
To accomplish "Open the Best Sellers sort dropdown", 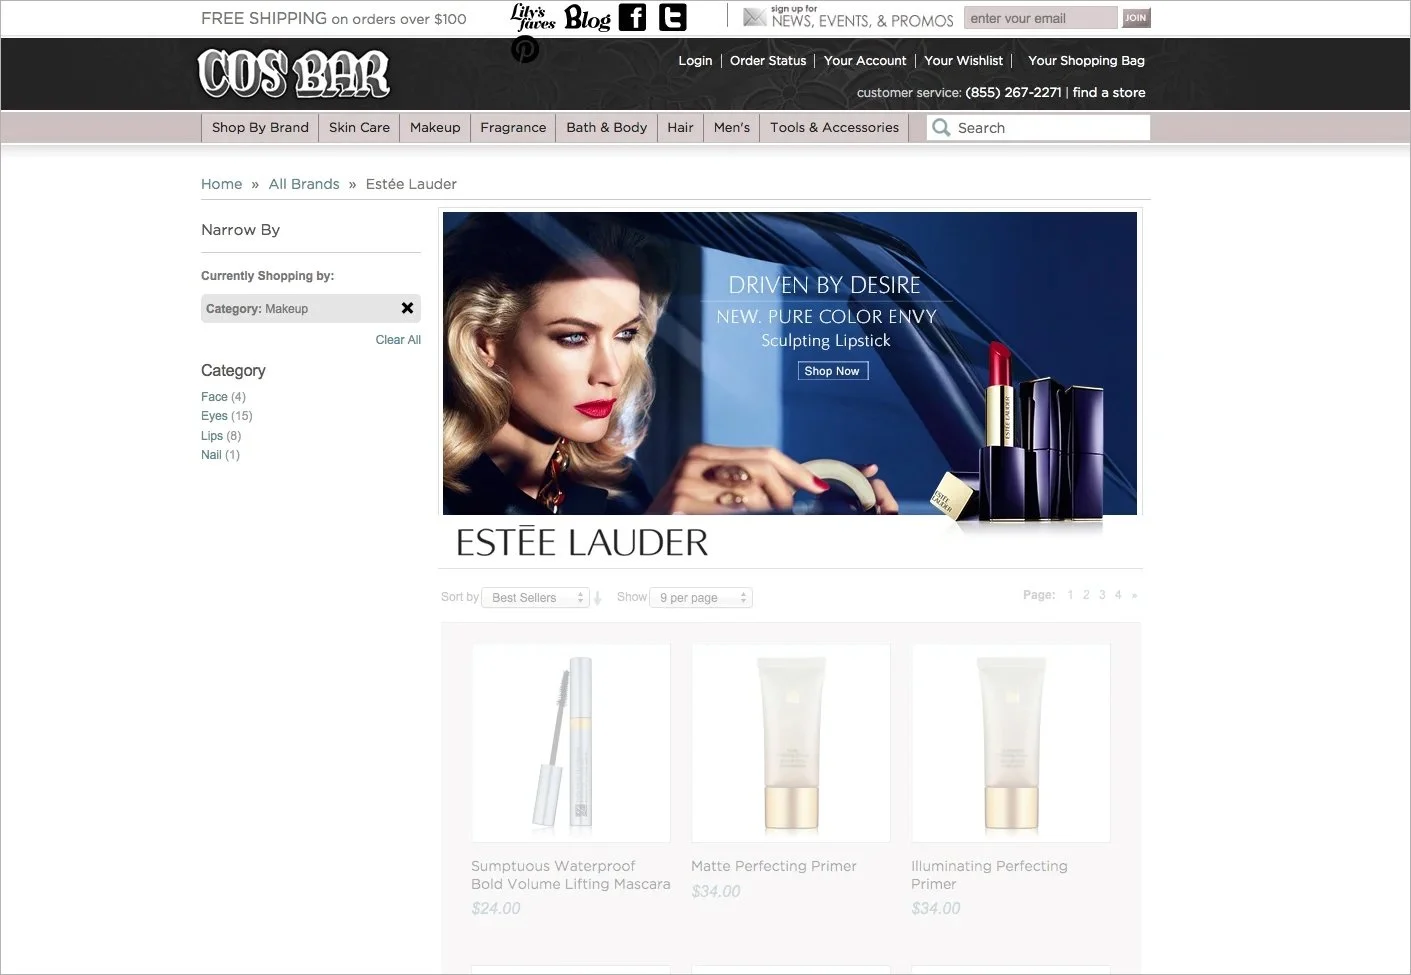I will 535,598.
